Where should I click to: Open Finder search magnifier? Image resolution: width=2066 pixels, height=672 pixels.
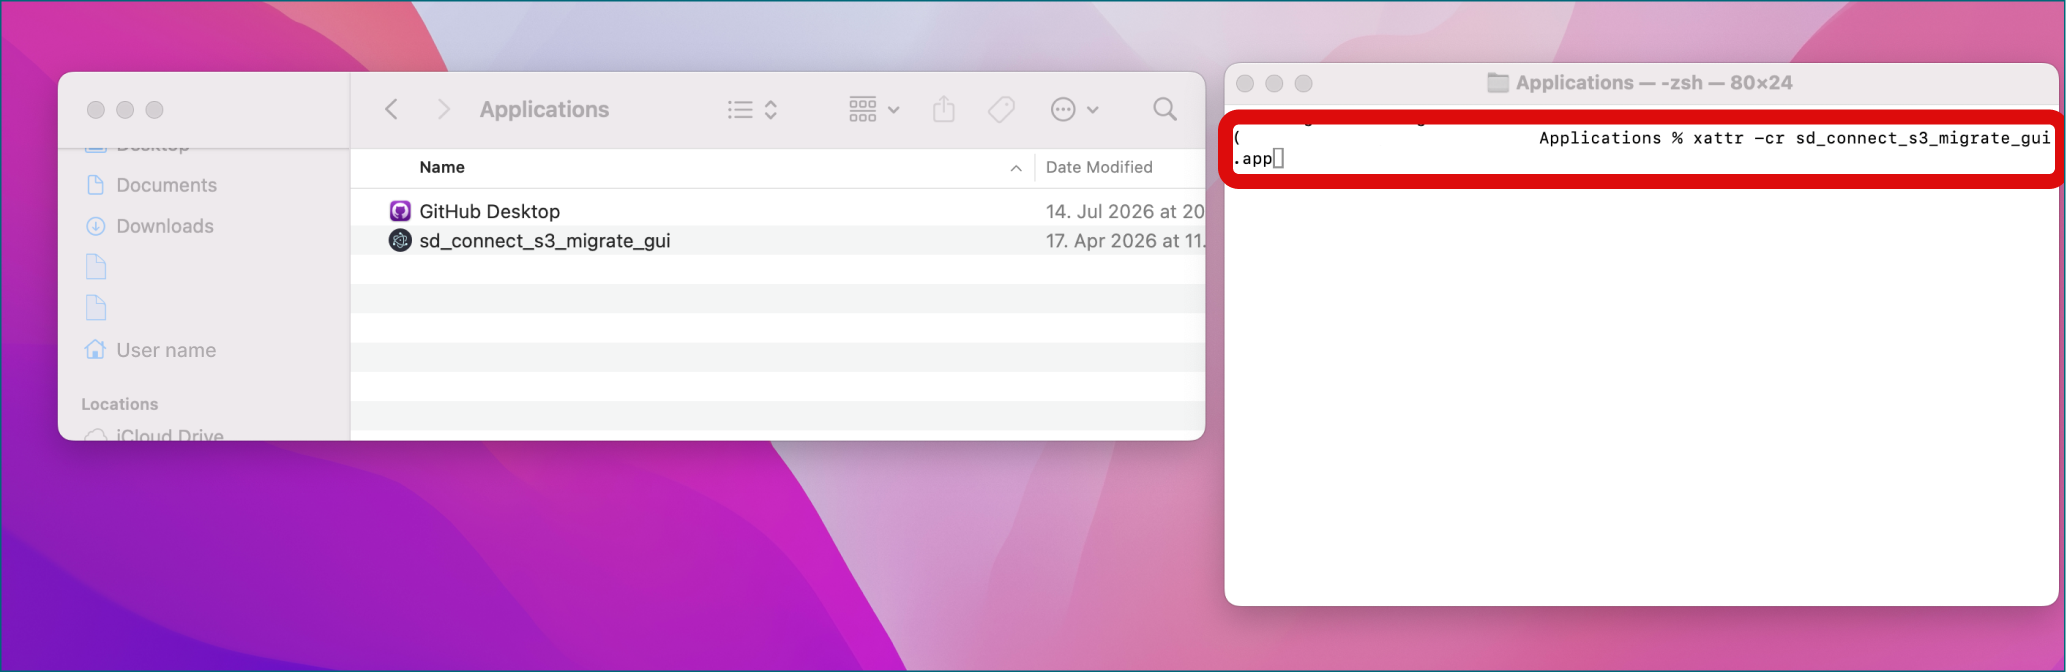click(1165, 109)
